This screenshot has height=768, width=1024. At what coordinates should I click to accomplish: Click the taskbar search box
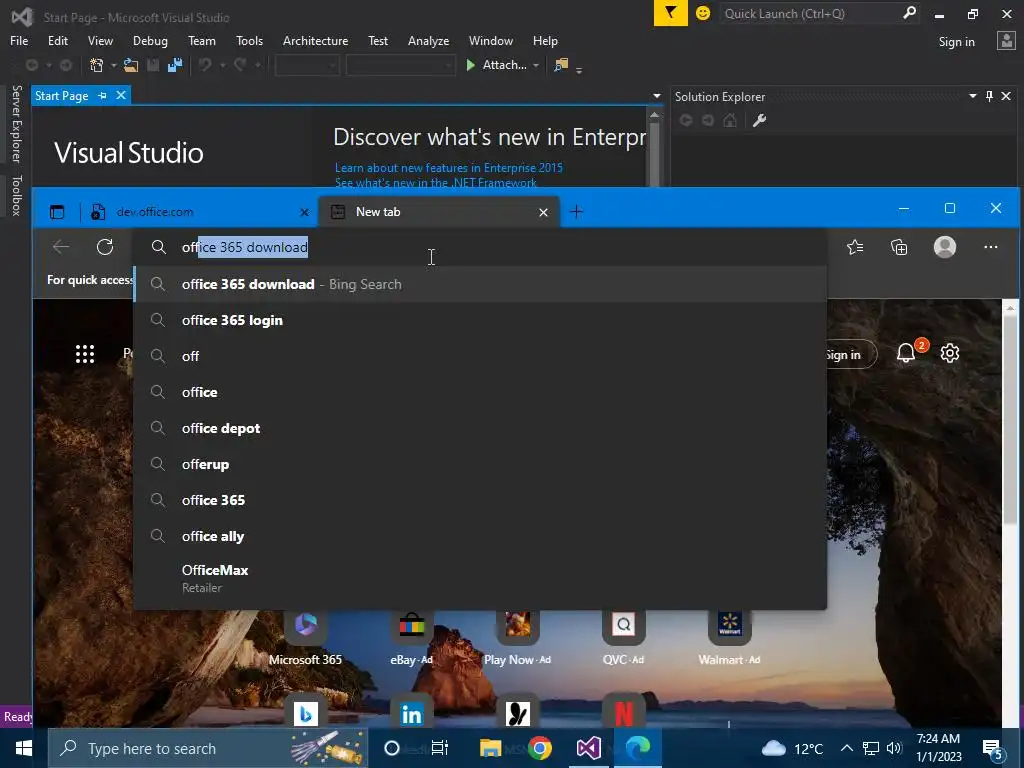click(208, 748)
